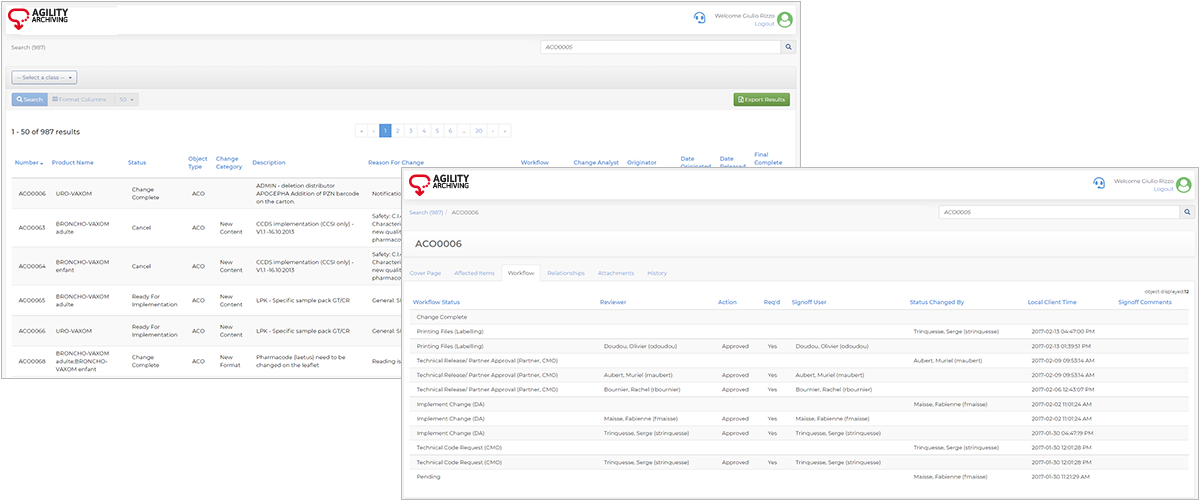Click the user avatar in the ACO0006 window
Screen dimensions: 1200x501
[x=1184, y=184]
